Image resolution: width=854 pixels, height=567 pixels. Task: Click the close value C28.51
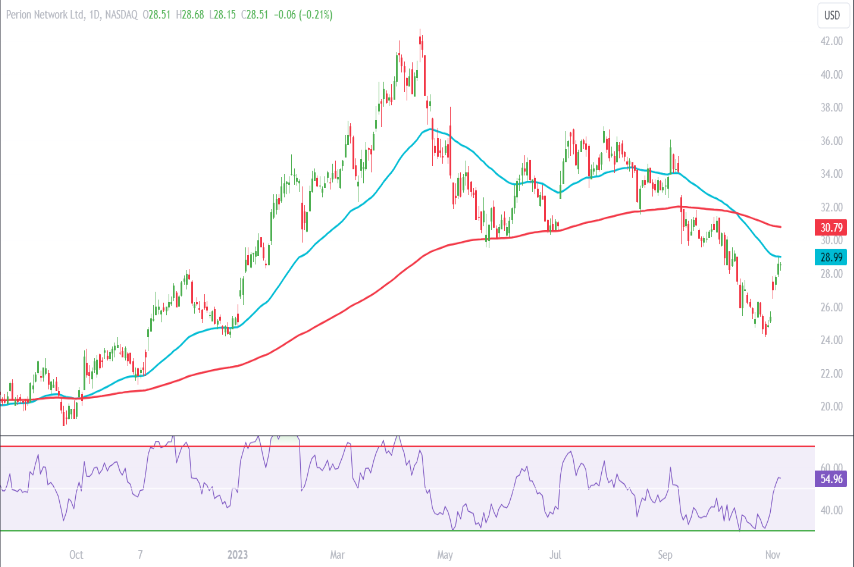tap(255, 15)
